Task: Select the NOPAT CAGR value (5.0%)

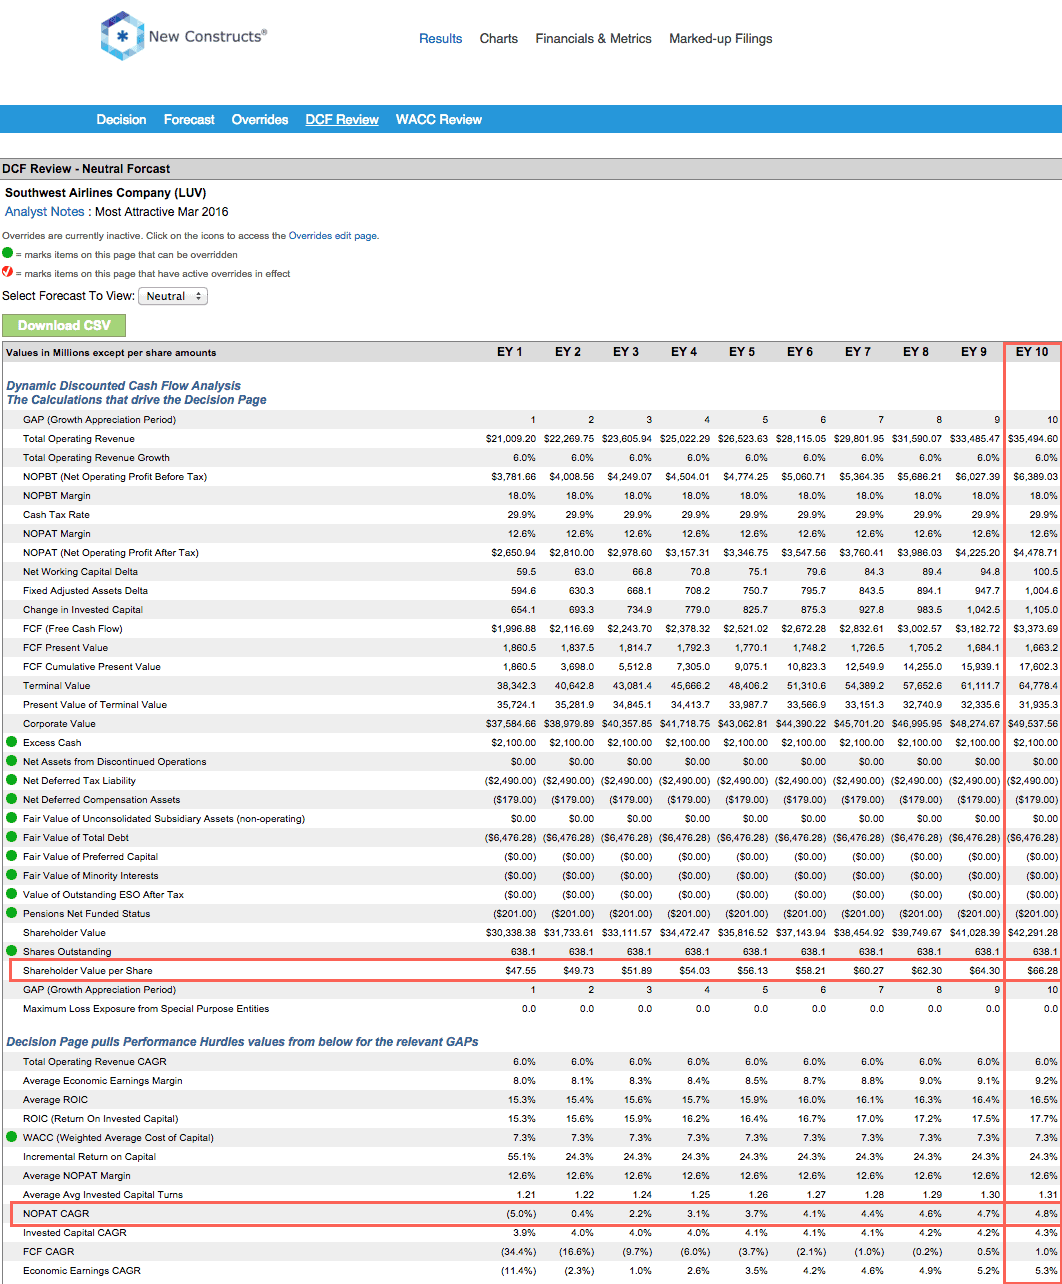Action: coord(520,1213)
